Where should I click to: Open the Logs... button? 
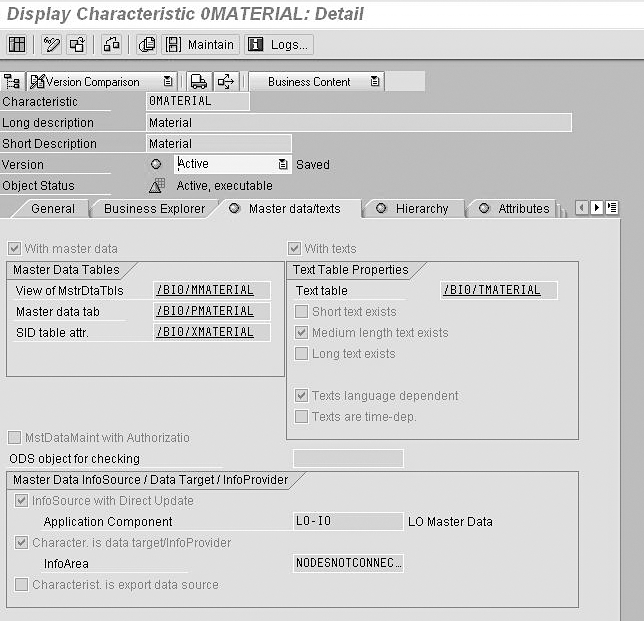point(279,45)
